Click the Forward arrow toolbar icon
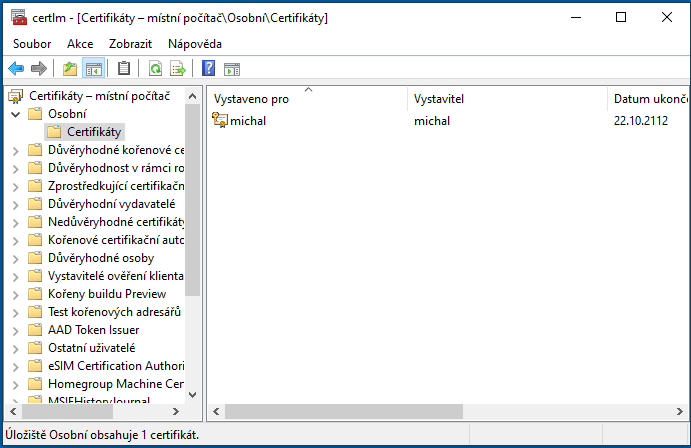 39,69
